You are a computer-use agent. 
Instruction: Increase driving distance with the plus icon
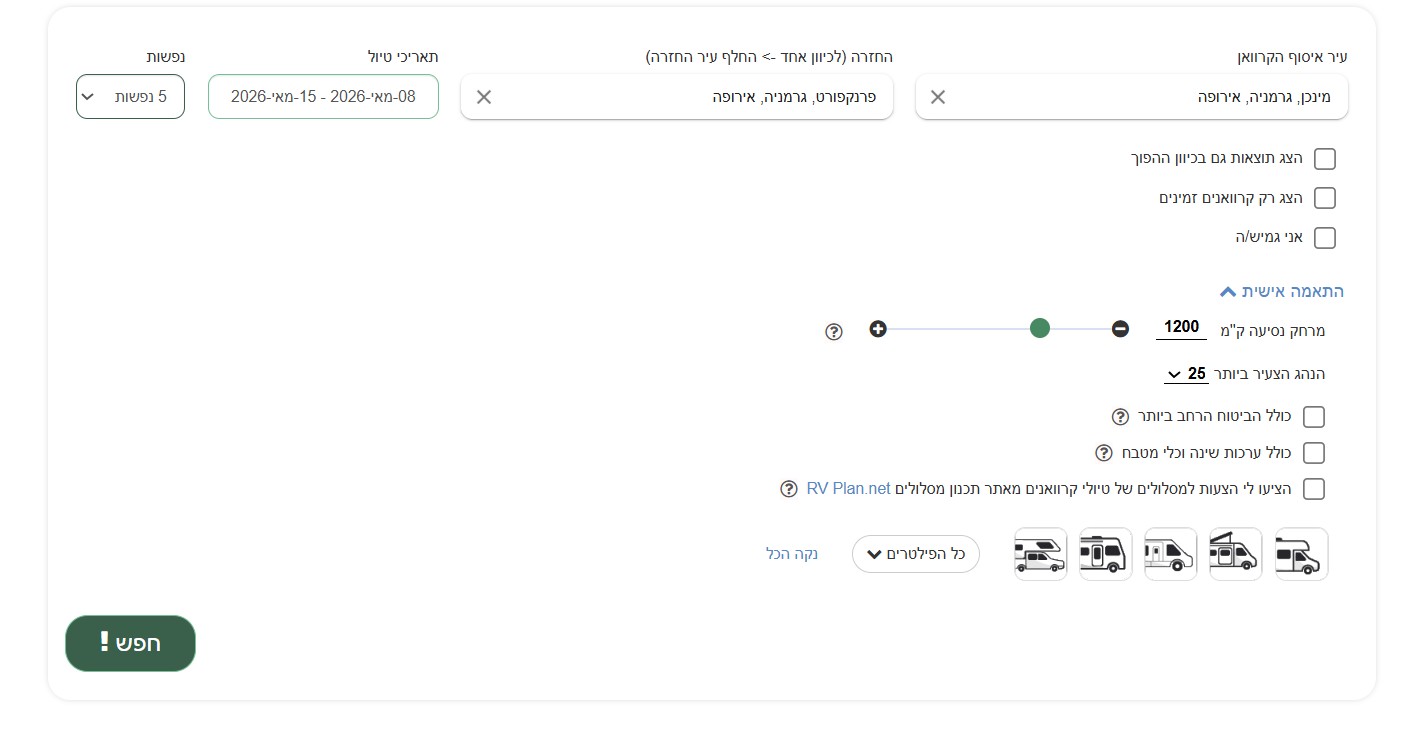(x=878, y=329)
